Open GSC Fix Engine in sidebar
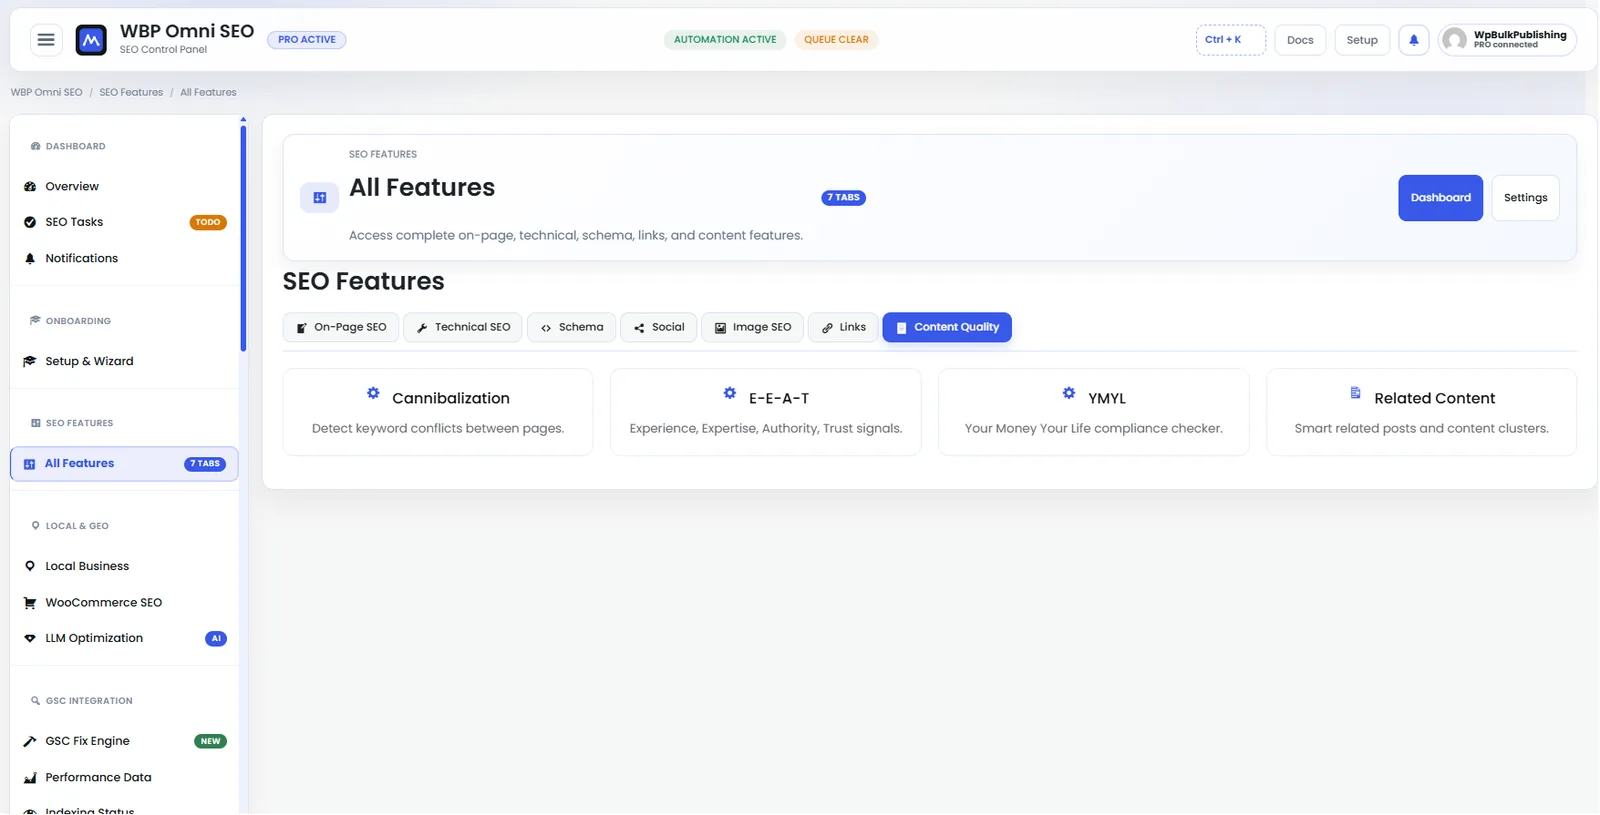This screenshot has height=815, width=1600. 125,741
